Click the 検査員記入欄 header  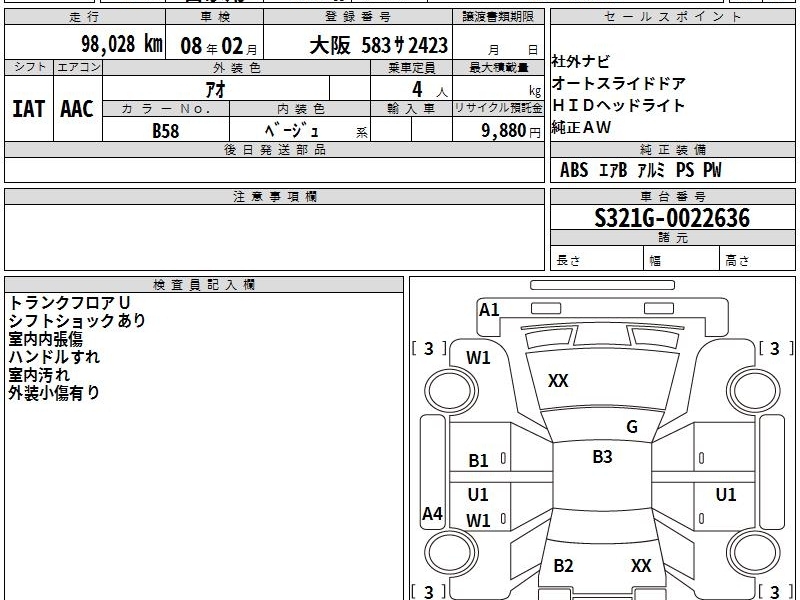(204, 285)
